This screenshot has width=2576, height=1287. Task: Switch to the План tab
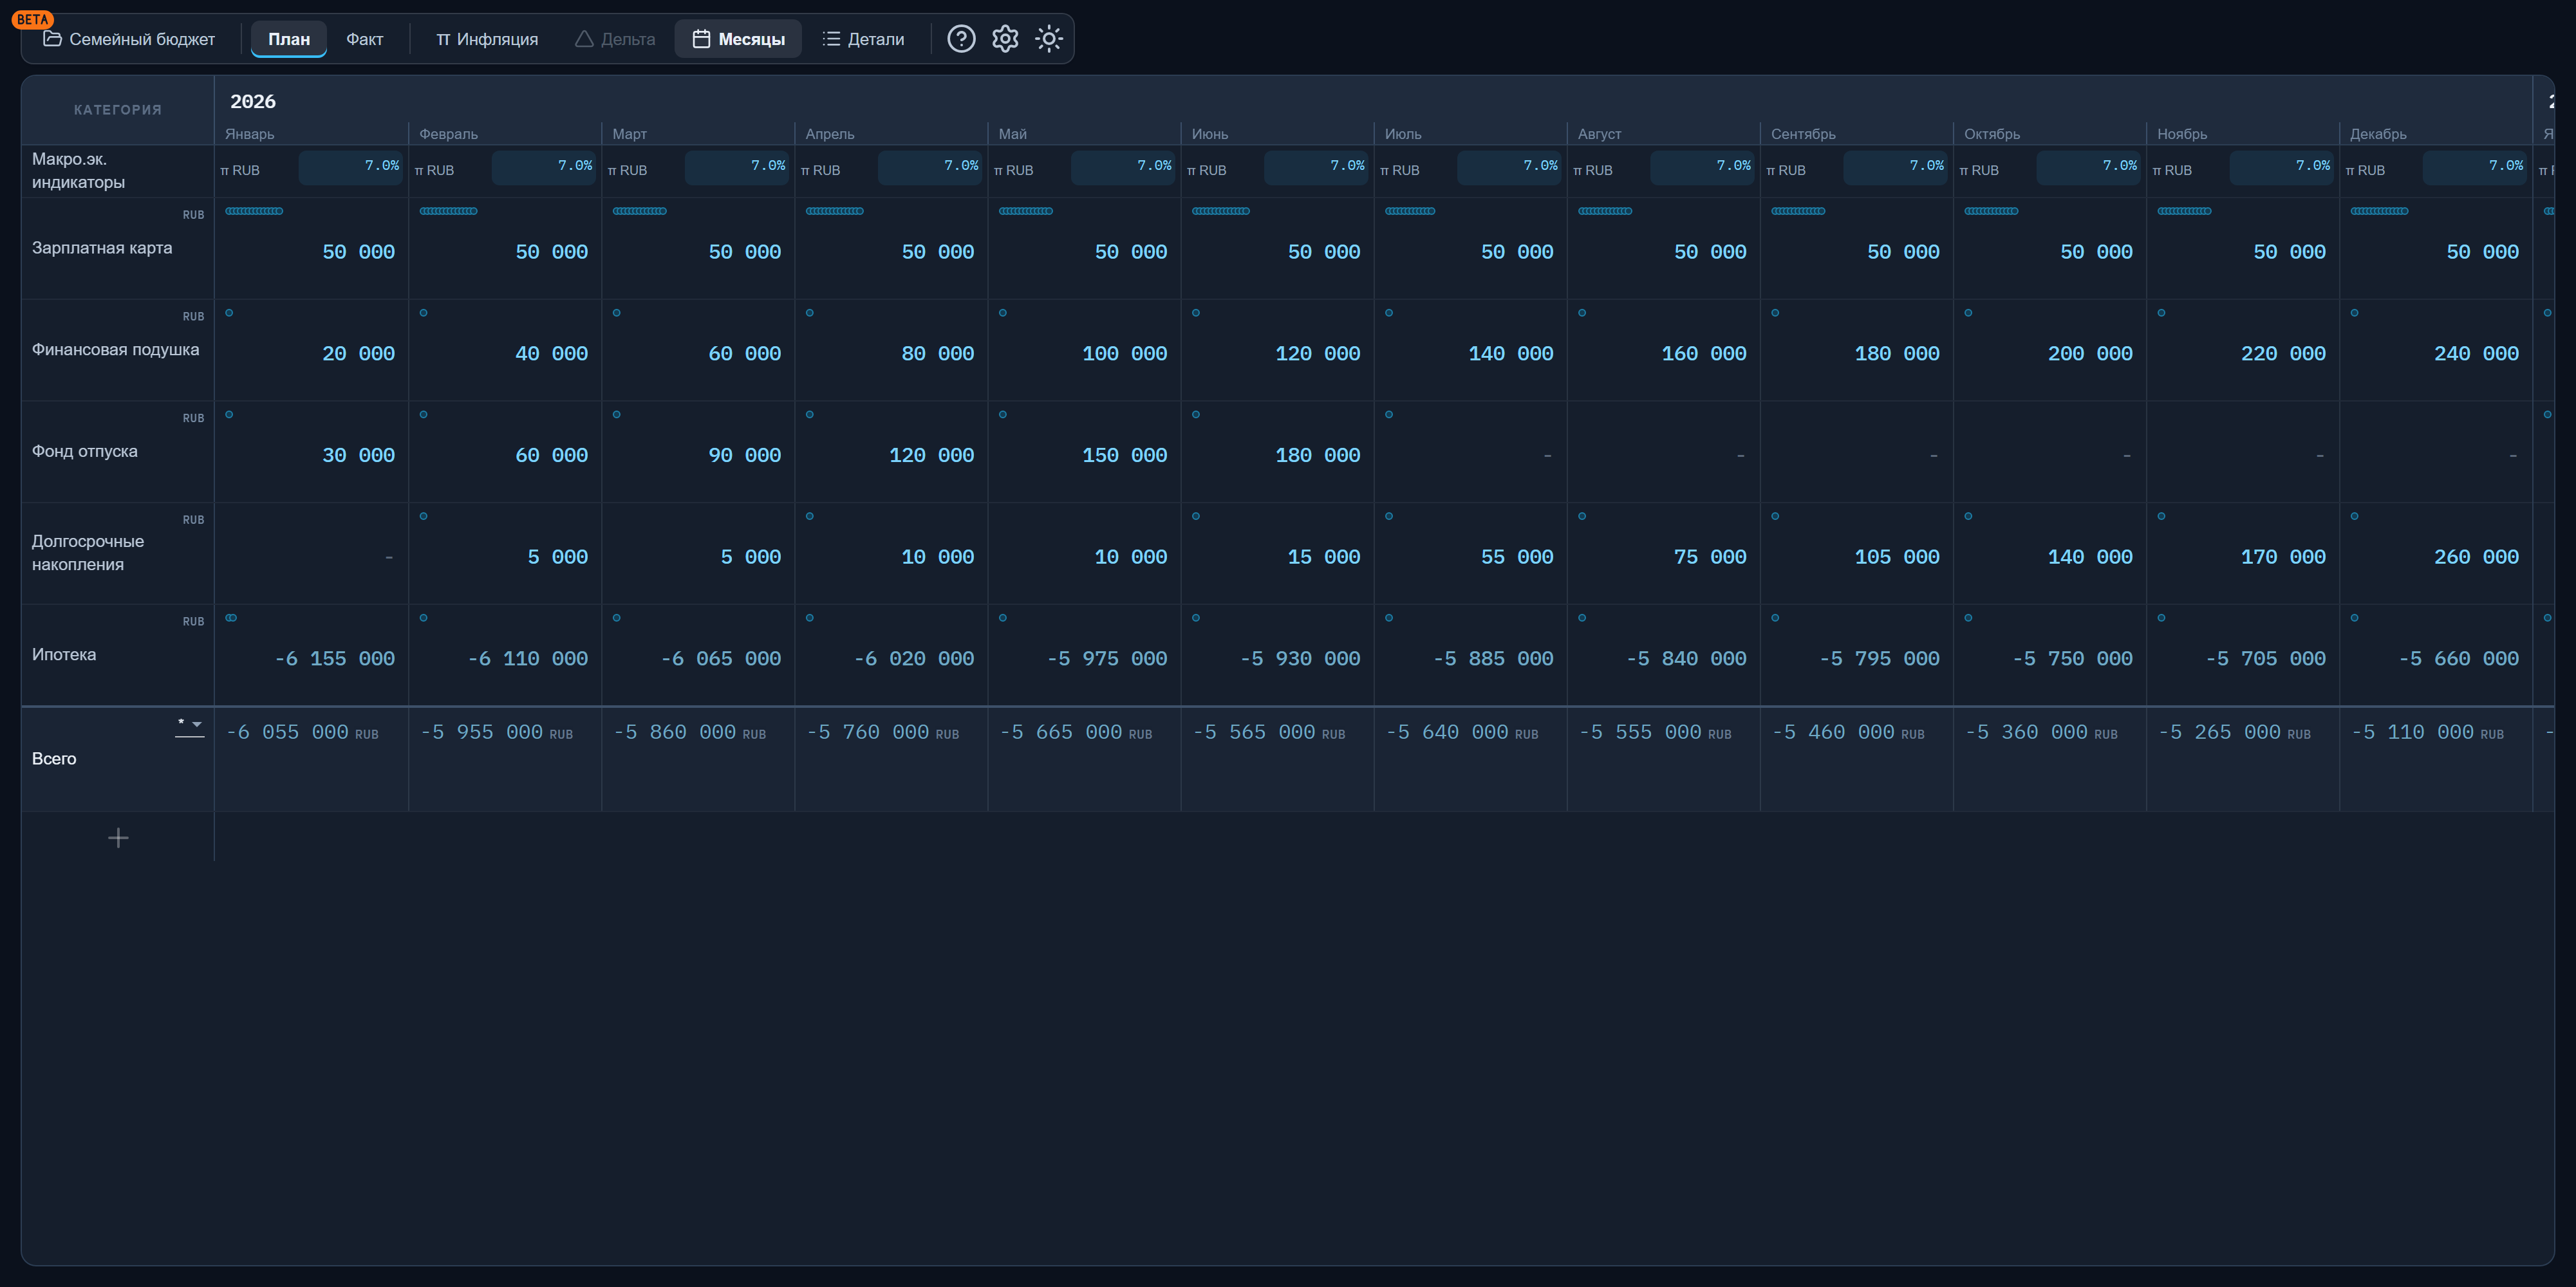click(x=289, y=39)
